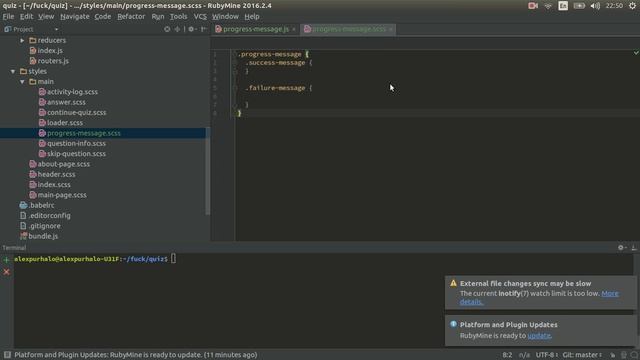Open the File menu
The height and width of the screenshot is (360, 640).
8,17
